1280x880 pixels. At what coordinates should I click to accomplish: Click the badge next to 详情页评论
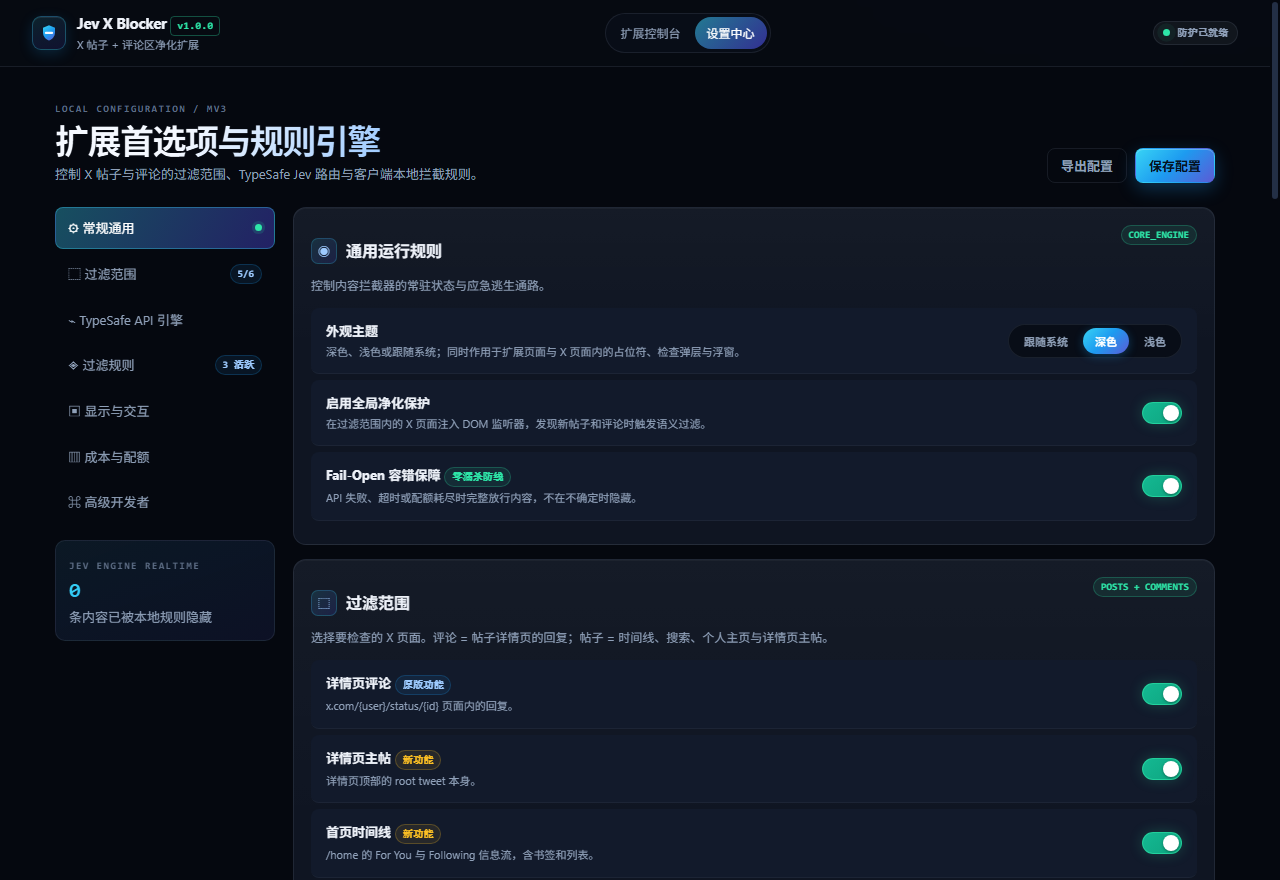[423, 685]
